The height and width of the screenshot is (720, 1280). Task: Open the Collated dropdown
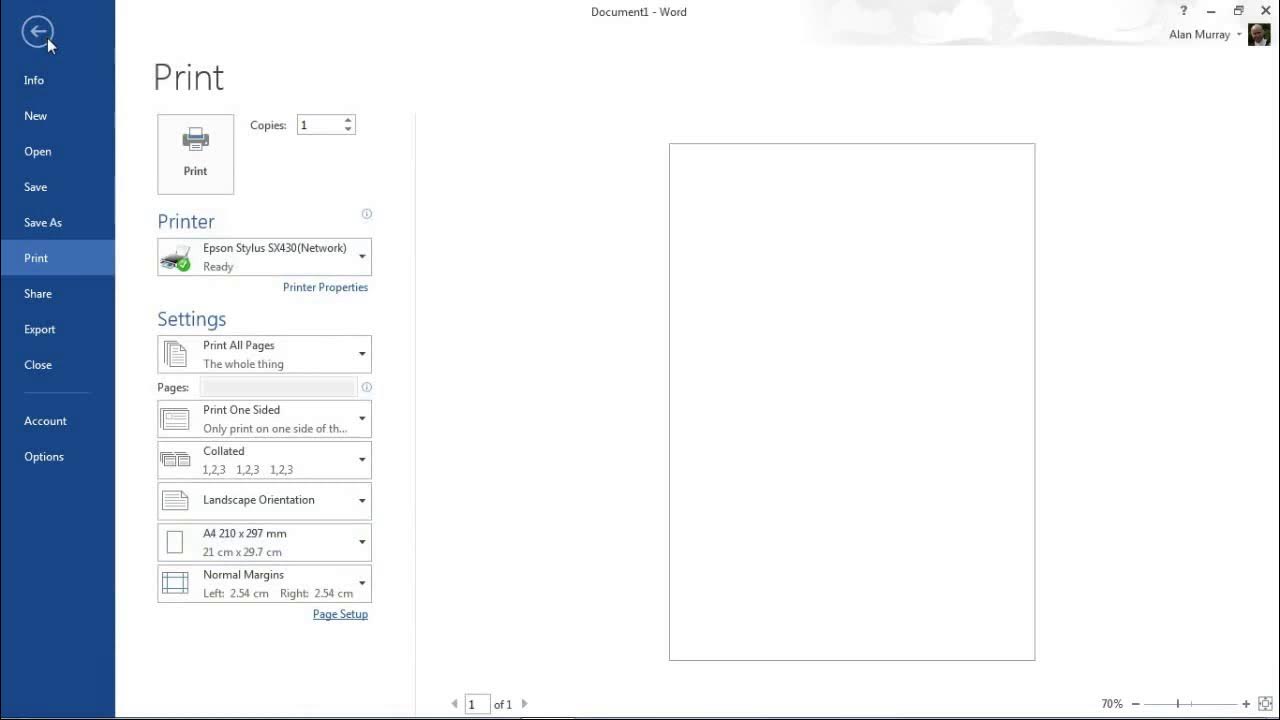tap(264, 460)
